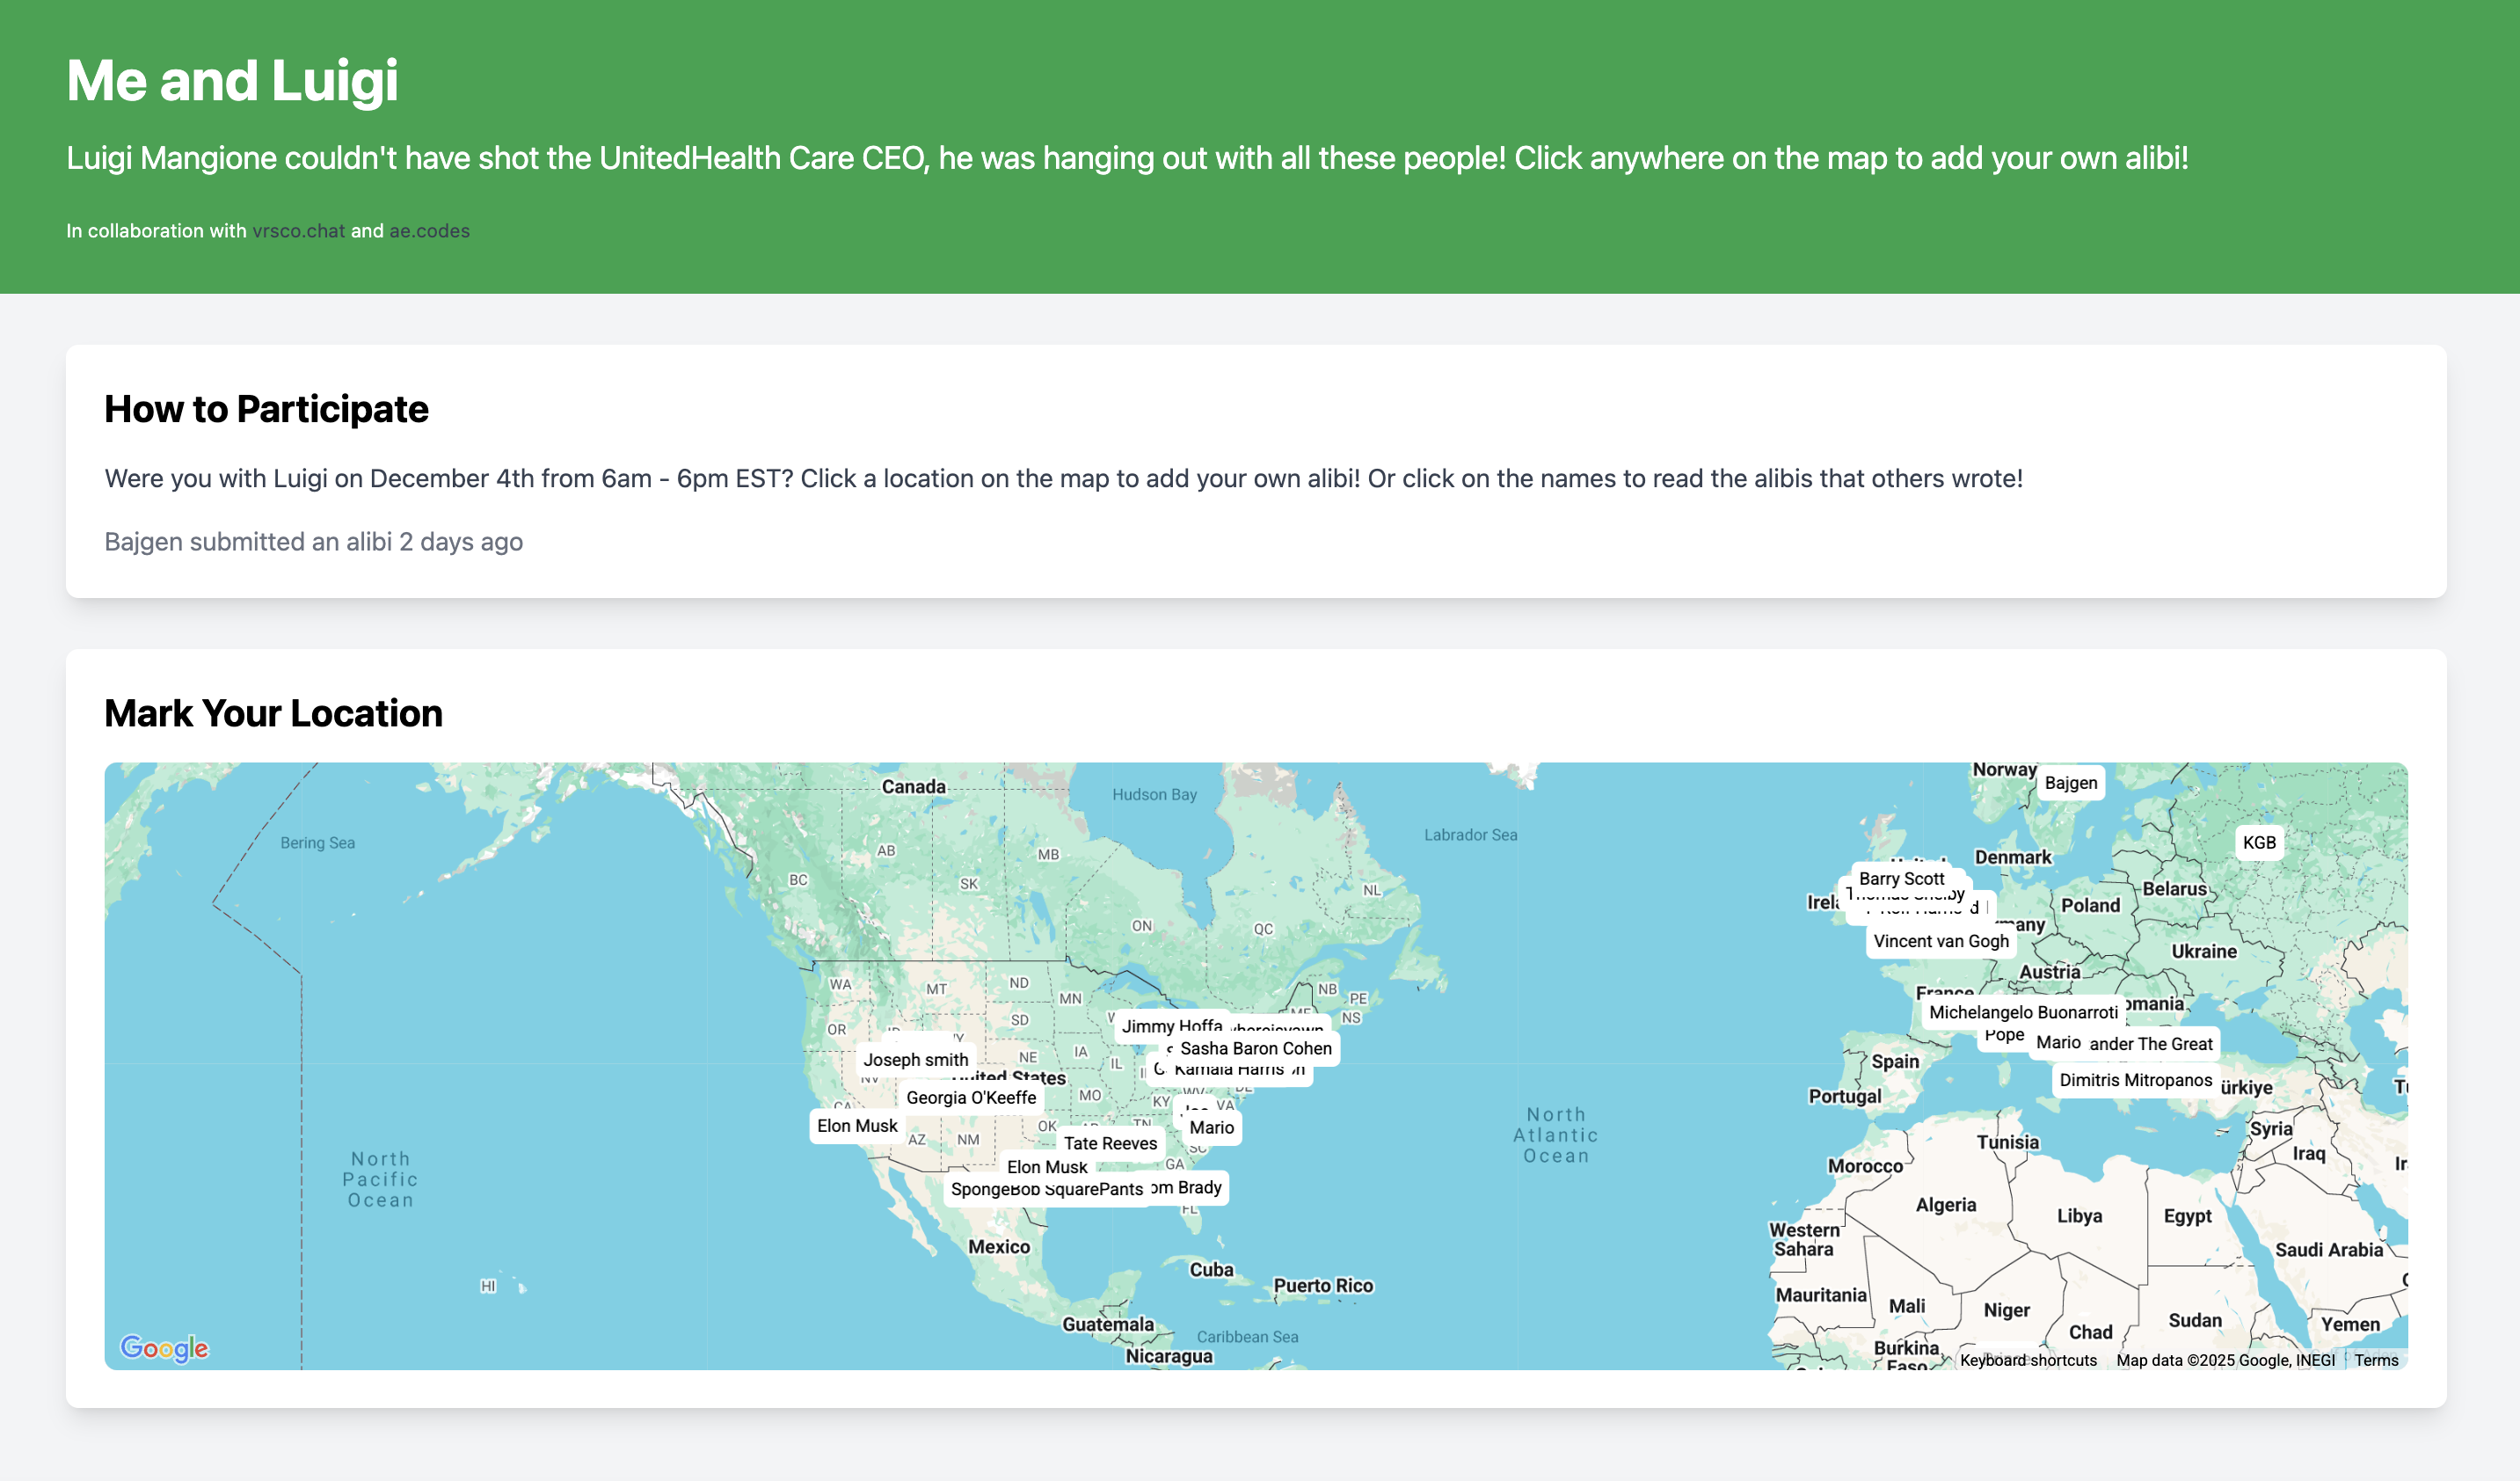Open the Pope alibi marker
The height and width of the screenshot is (1481, 2520).
point(2003,1036)
